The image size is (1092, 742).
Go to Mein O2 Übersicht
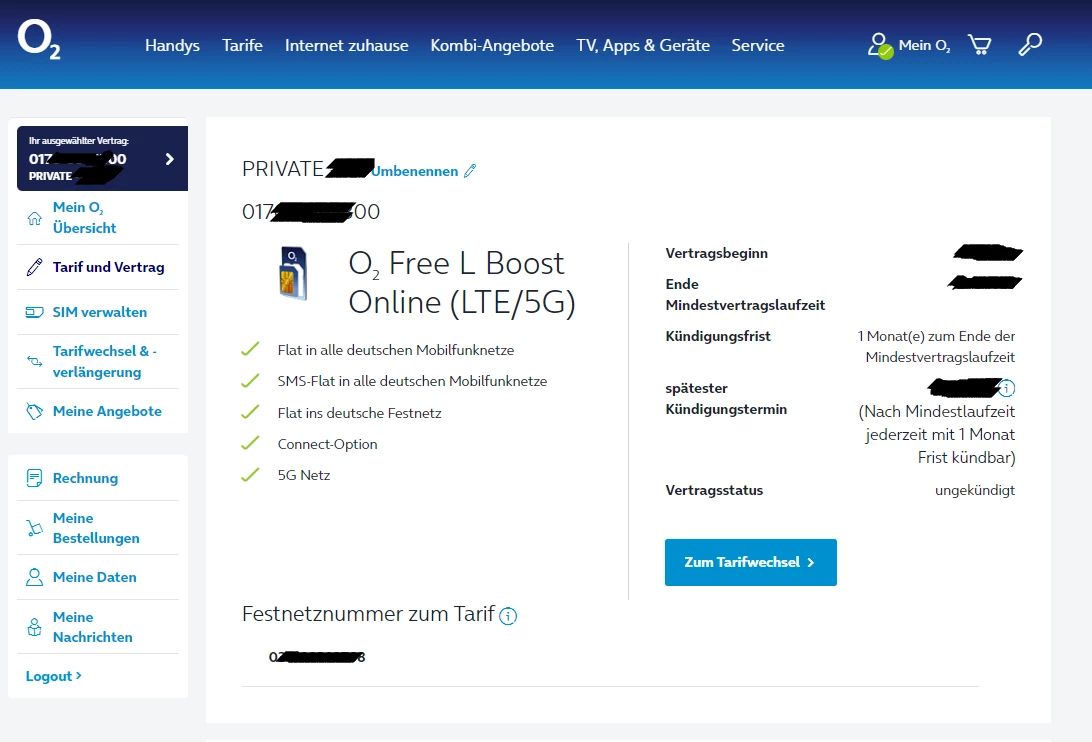[x=84, y=217]
